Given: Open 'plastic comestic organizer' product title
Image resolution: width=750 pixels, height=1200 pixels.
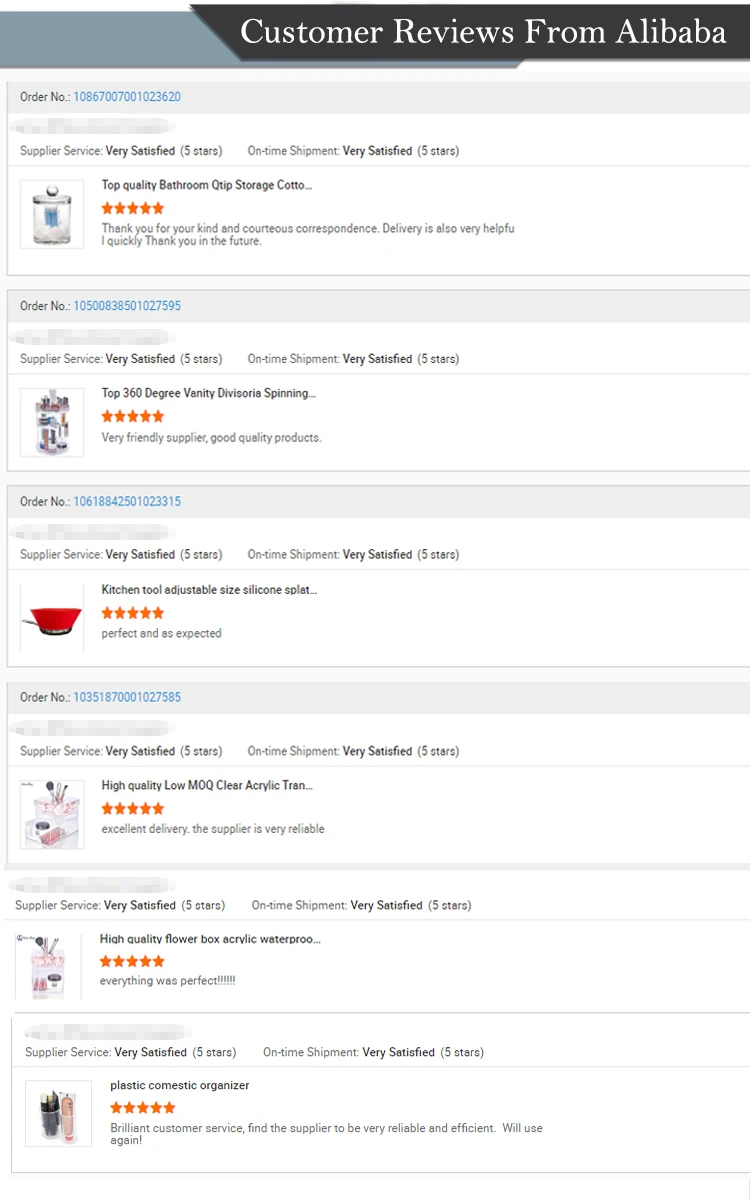Looking at the screenshot, I should click(180, 1085).
